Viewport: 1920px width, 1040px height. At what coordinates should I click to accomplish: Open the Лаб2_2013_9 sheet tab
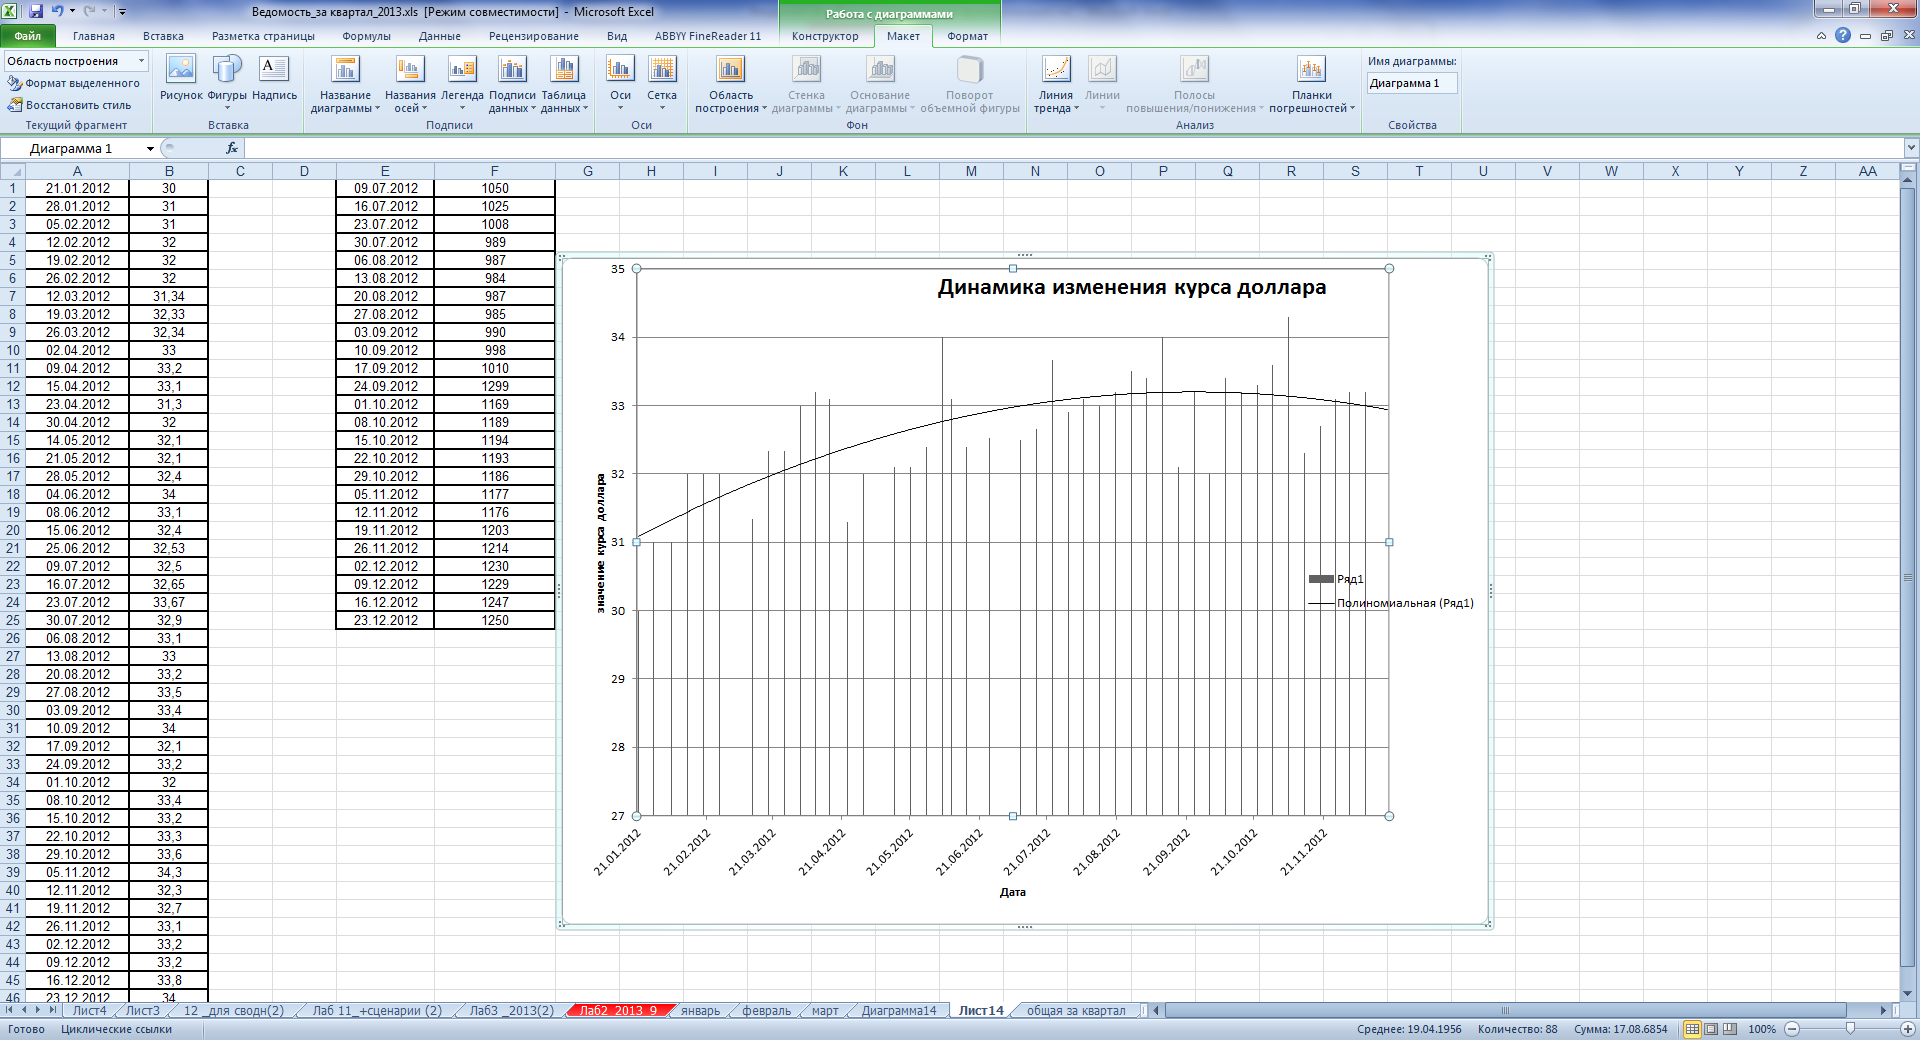click(x=618, y=1011)
